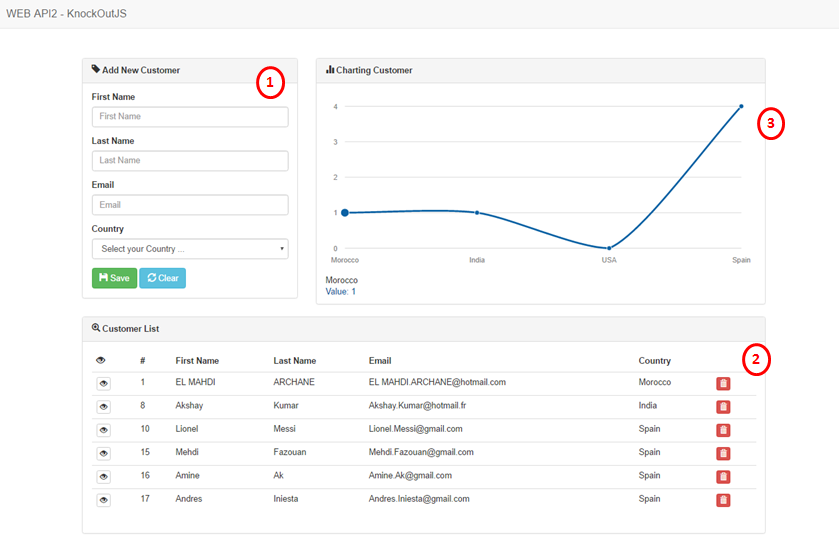This screenshot has width=839, height=555.
Task: Click the green Save button
Action: click(114, 278)
